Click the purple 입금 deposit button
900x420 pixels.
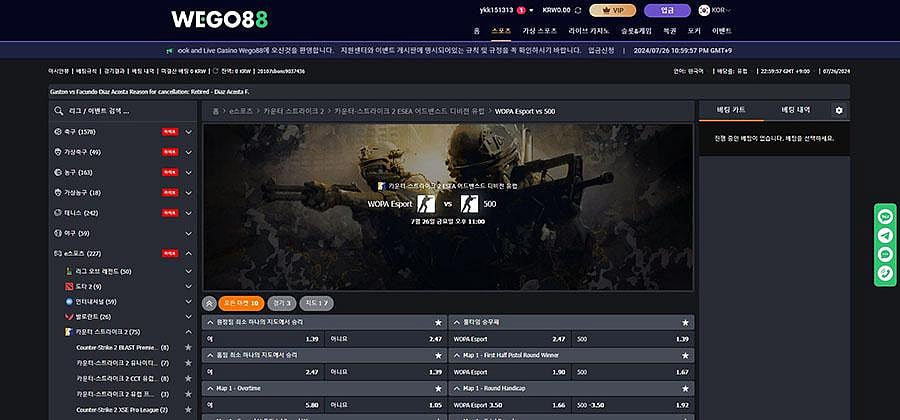point(667,10)
